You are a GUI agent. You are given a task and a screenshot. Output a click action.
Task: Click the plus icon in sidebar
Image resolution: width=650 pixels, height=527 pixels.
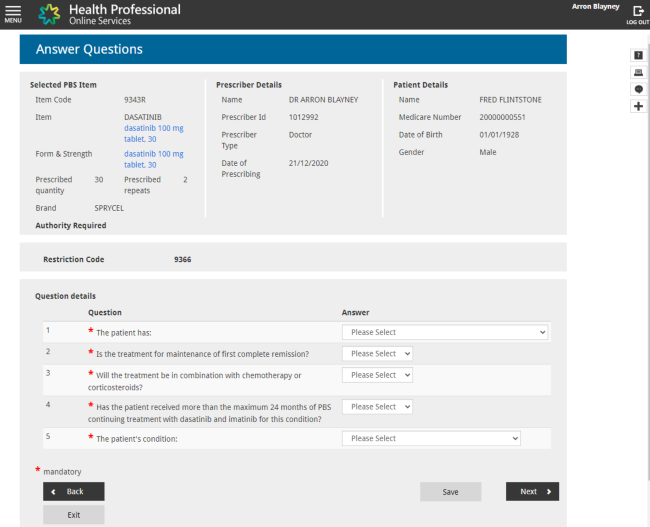638,106
